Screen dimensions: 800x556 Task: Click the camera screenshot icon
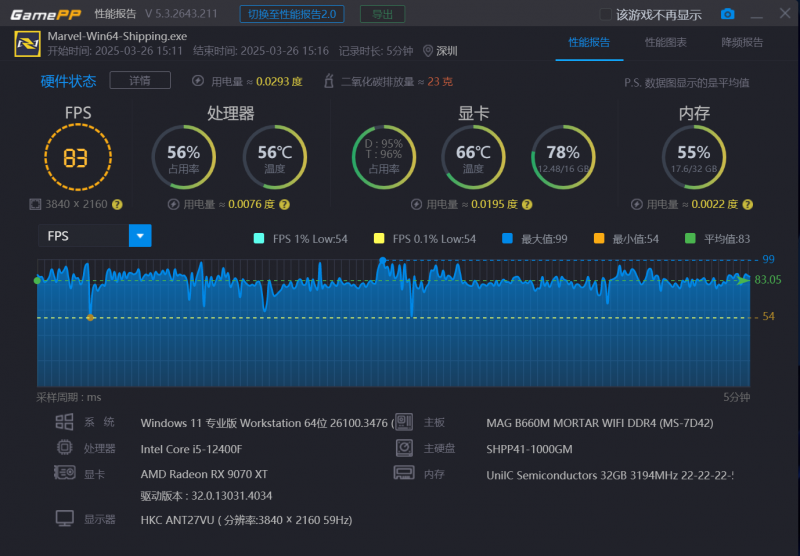728,14
